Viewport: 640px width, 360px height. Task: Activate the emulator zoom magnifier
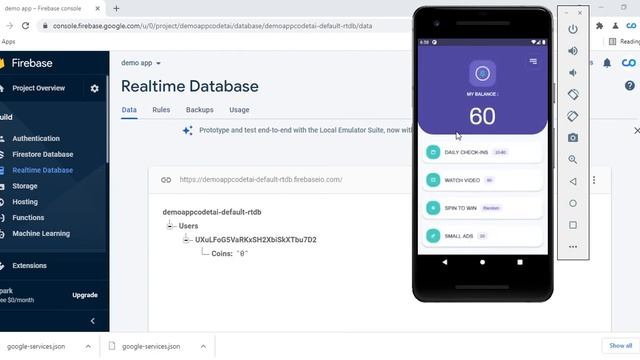[x=573, y=160]
